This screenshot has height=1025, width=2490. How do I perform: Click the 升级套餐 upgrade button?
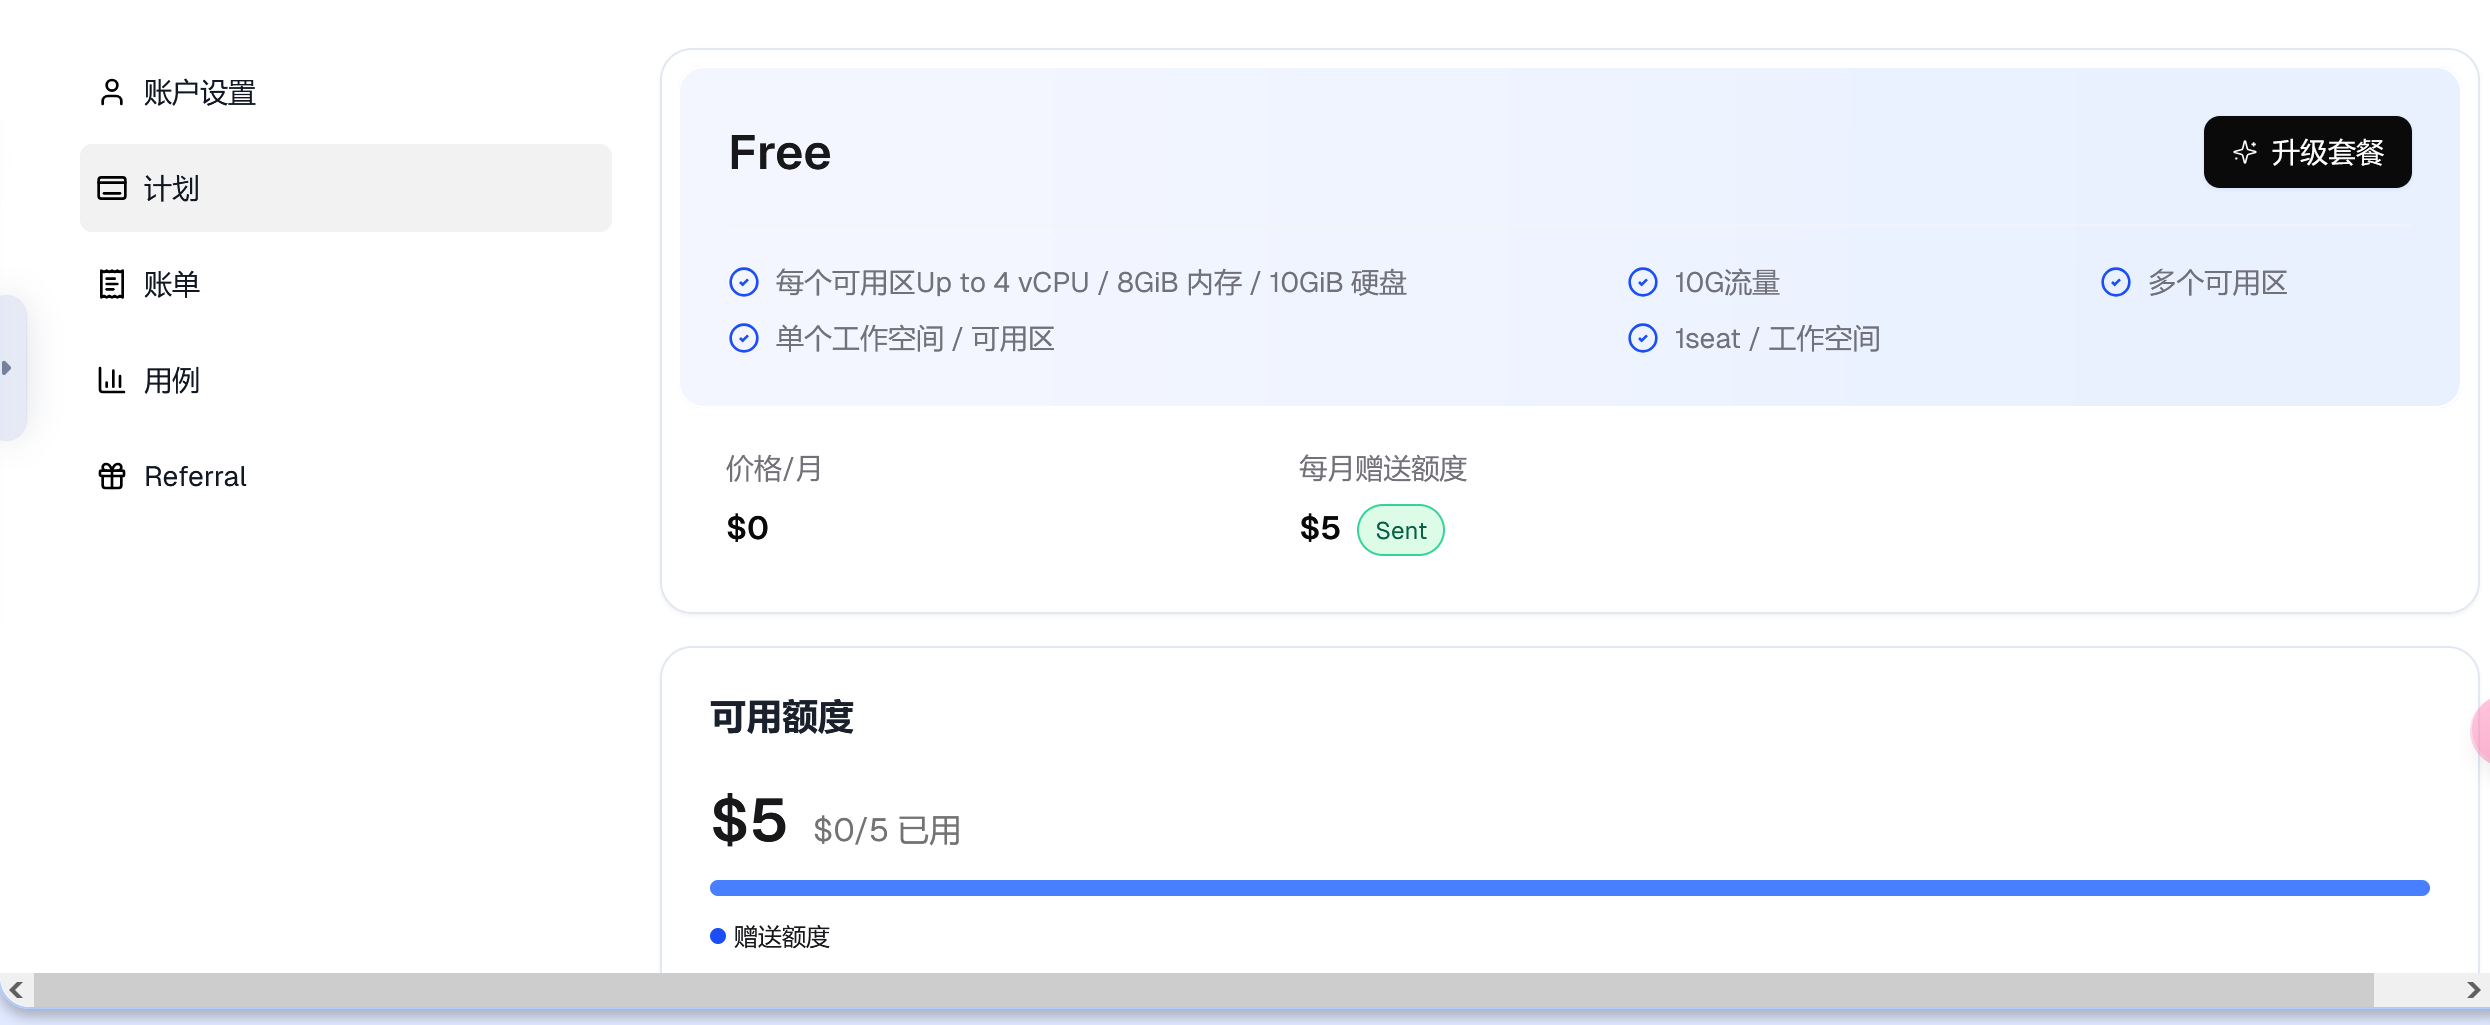point(2307,152)
